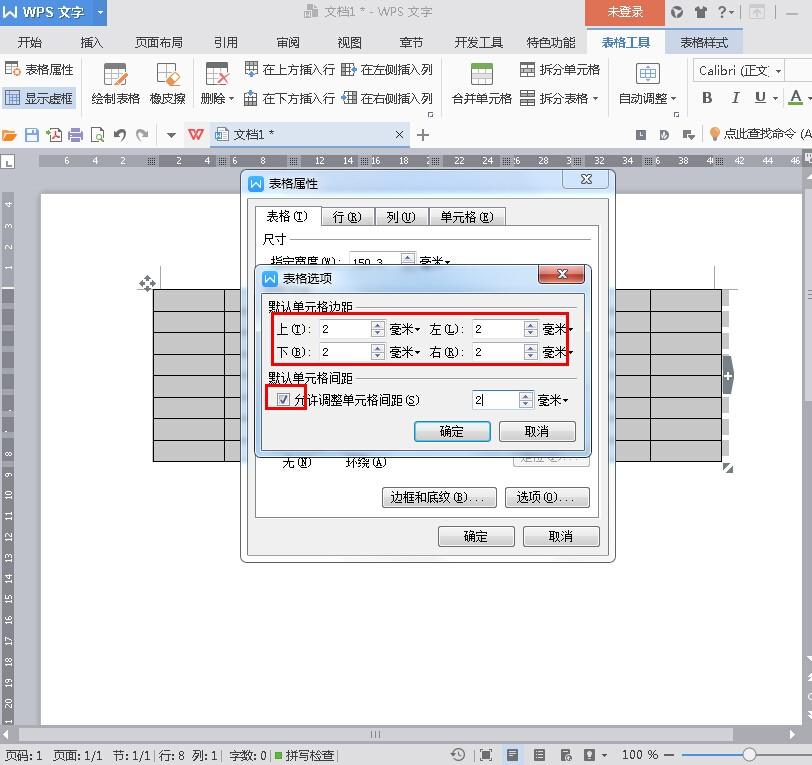This screenshot has width=812, height=765.
Task: Switch to the 页面布局 ribbon tab
Action: click(158, 42)
